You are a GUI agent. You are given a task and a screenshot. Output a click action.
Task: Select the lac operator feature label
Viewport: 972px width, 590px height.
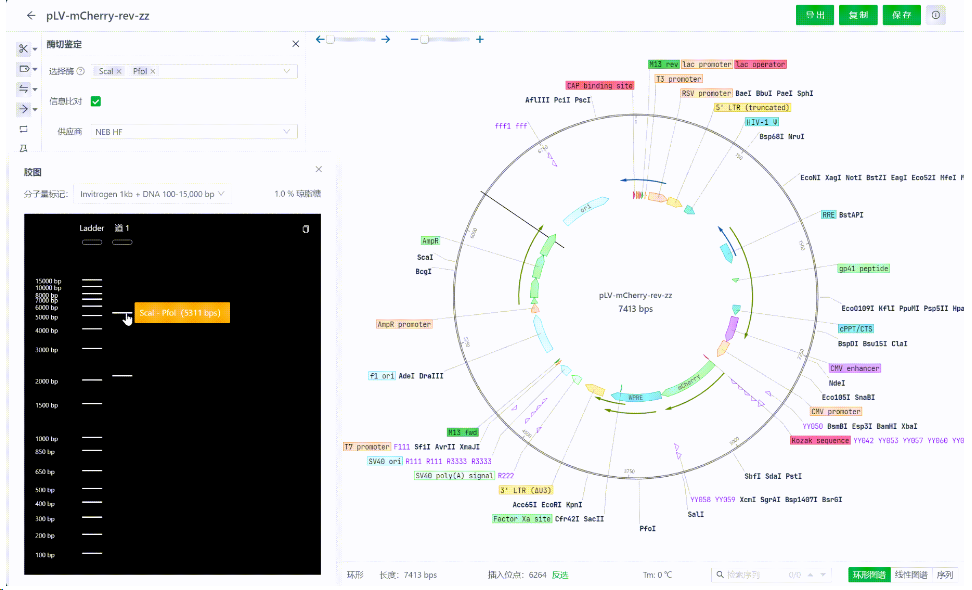pos(761,64)
